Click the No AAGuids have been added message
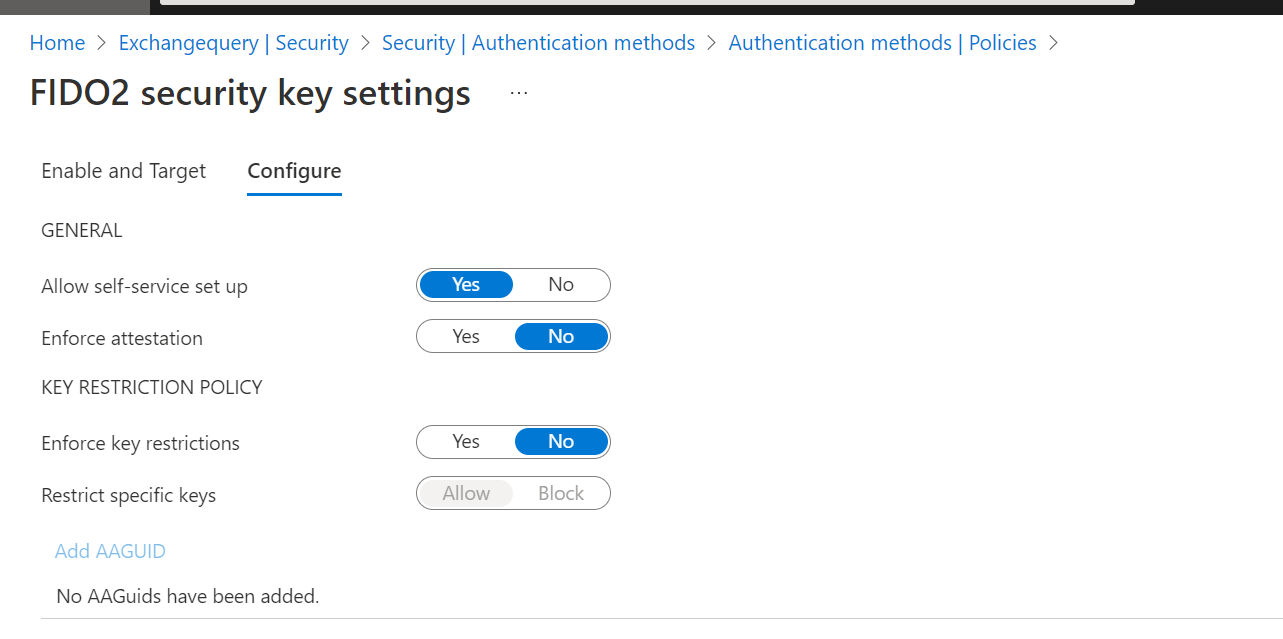The height and width of the screenshot is (639, 1283). pyautogui.click(x=187, y=597)
